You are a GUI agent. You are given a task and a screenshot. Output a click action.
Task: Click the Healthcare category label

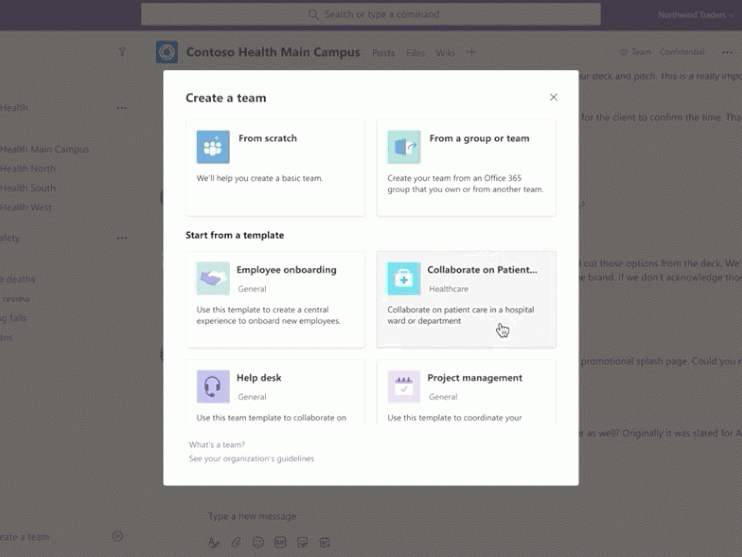(449, 289)
